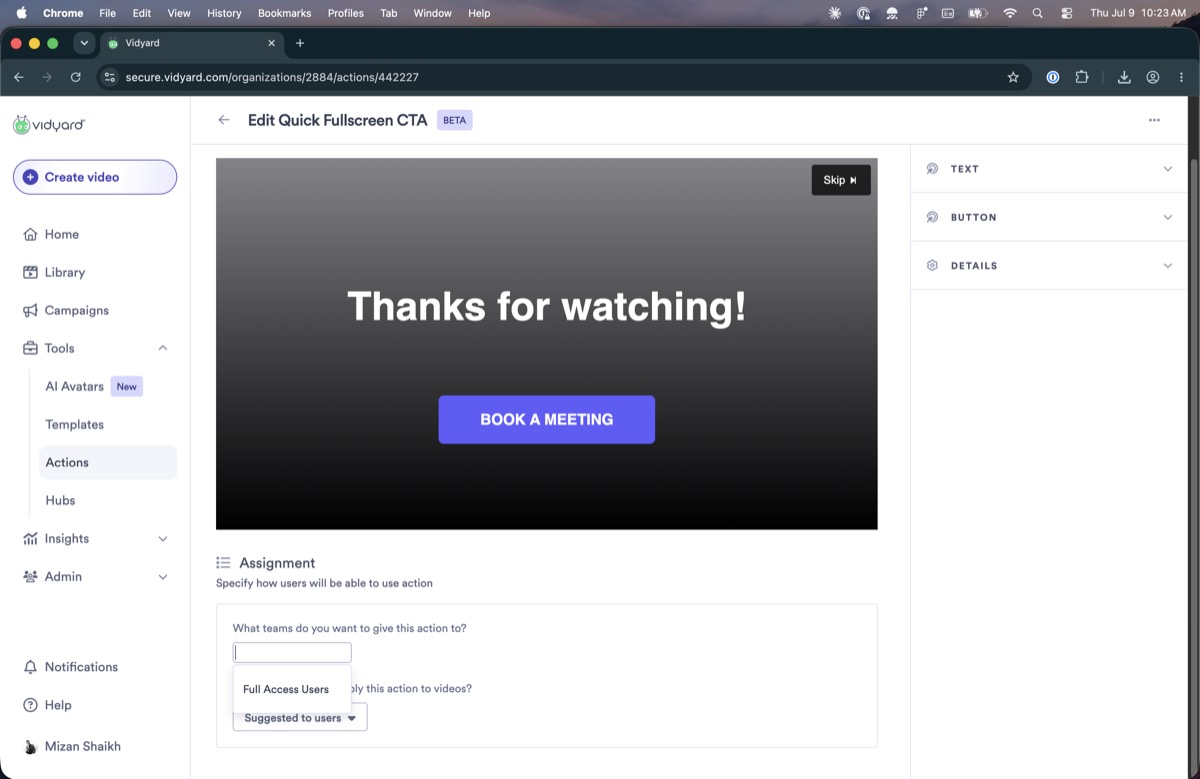Click the browser back arrow

point(18,77)
